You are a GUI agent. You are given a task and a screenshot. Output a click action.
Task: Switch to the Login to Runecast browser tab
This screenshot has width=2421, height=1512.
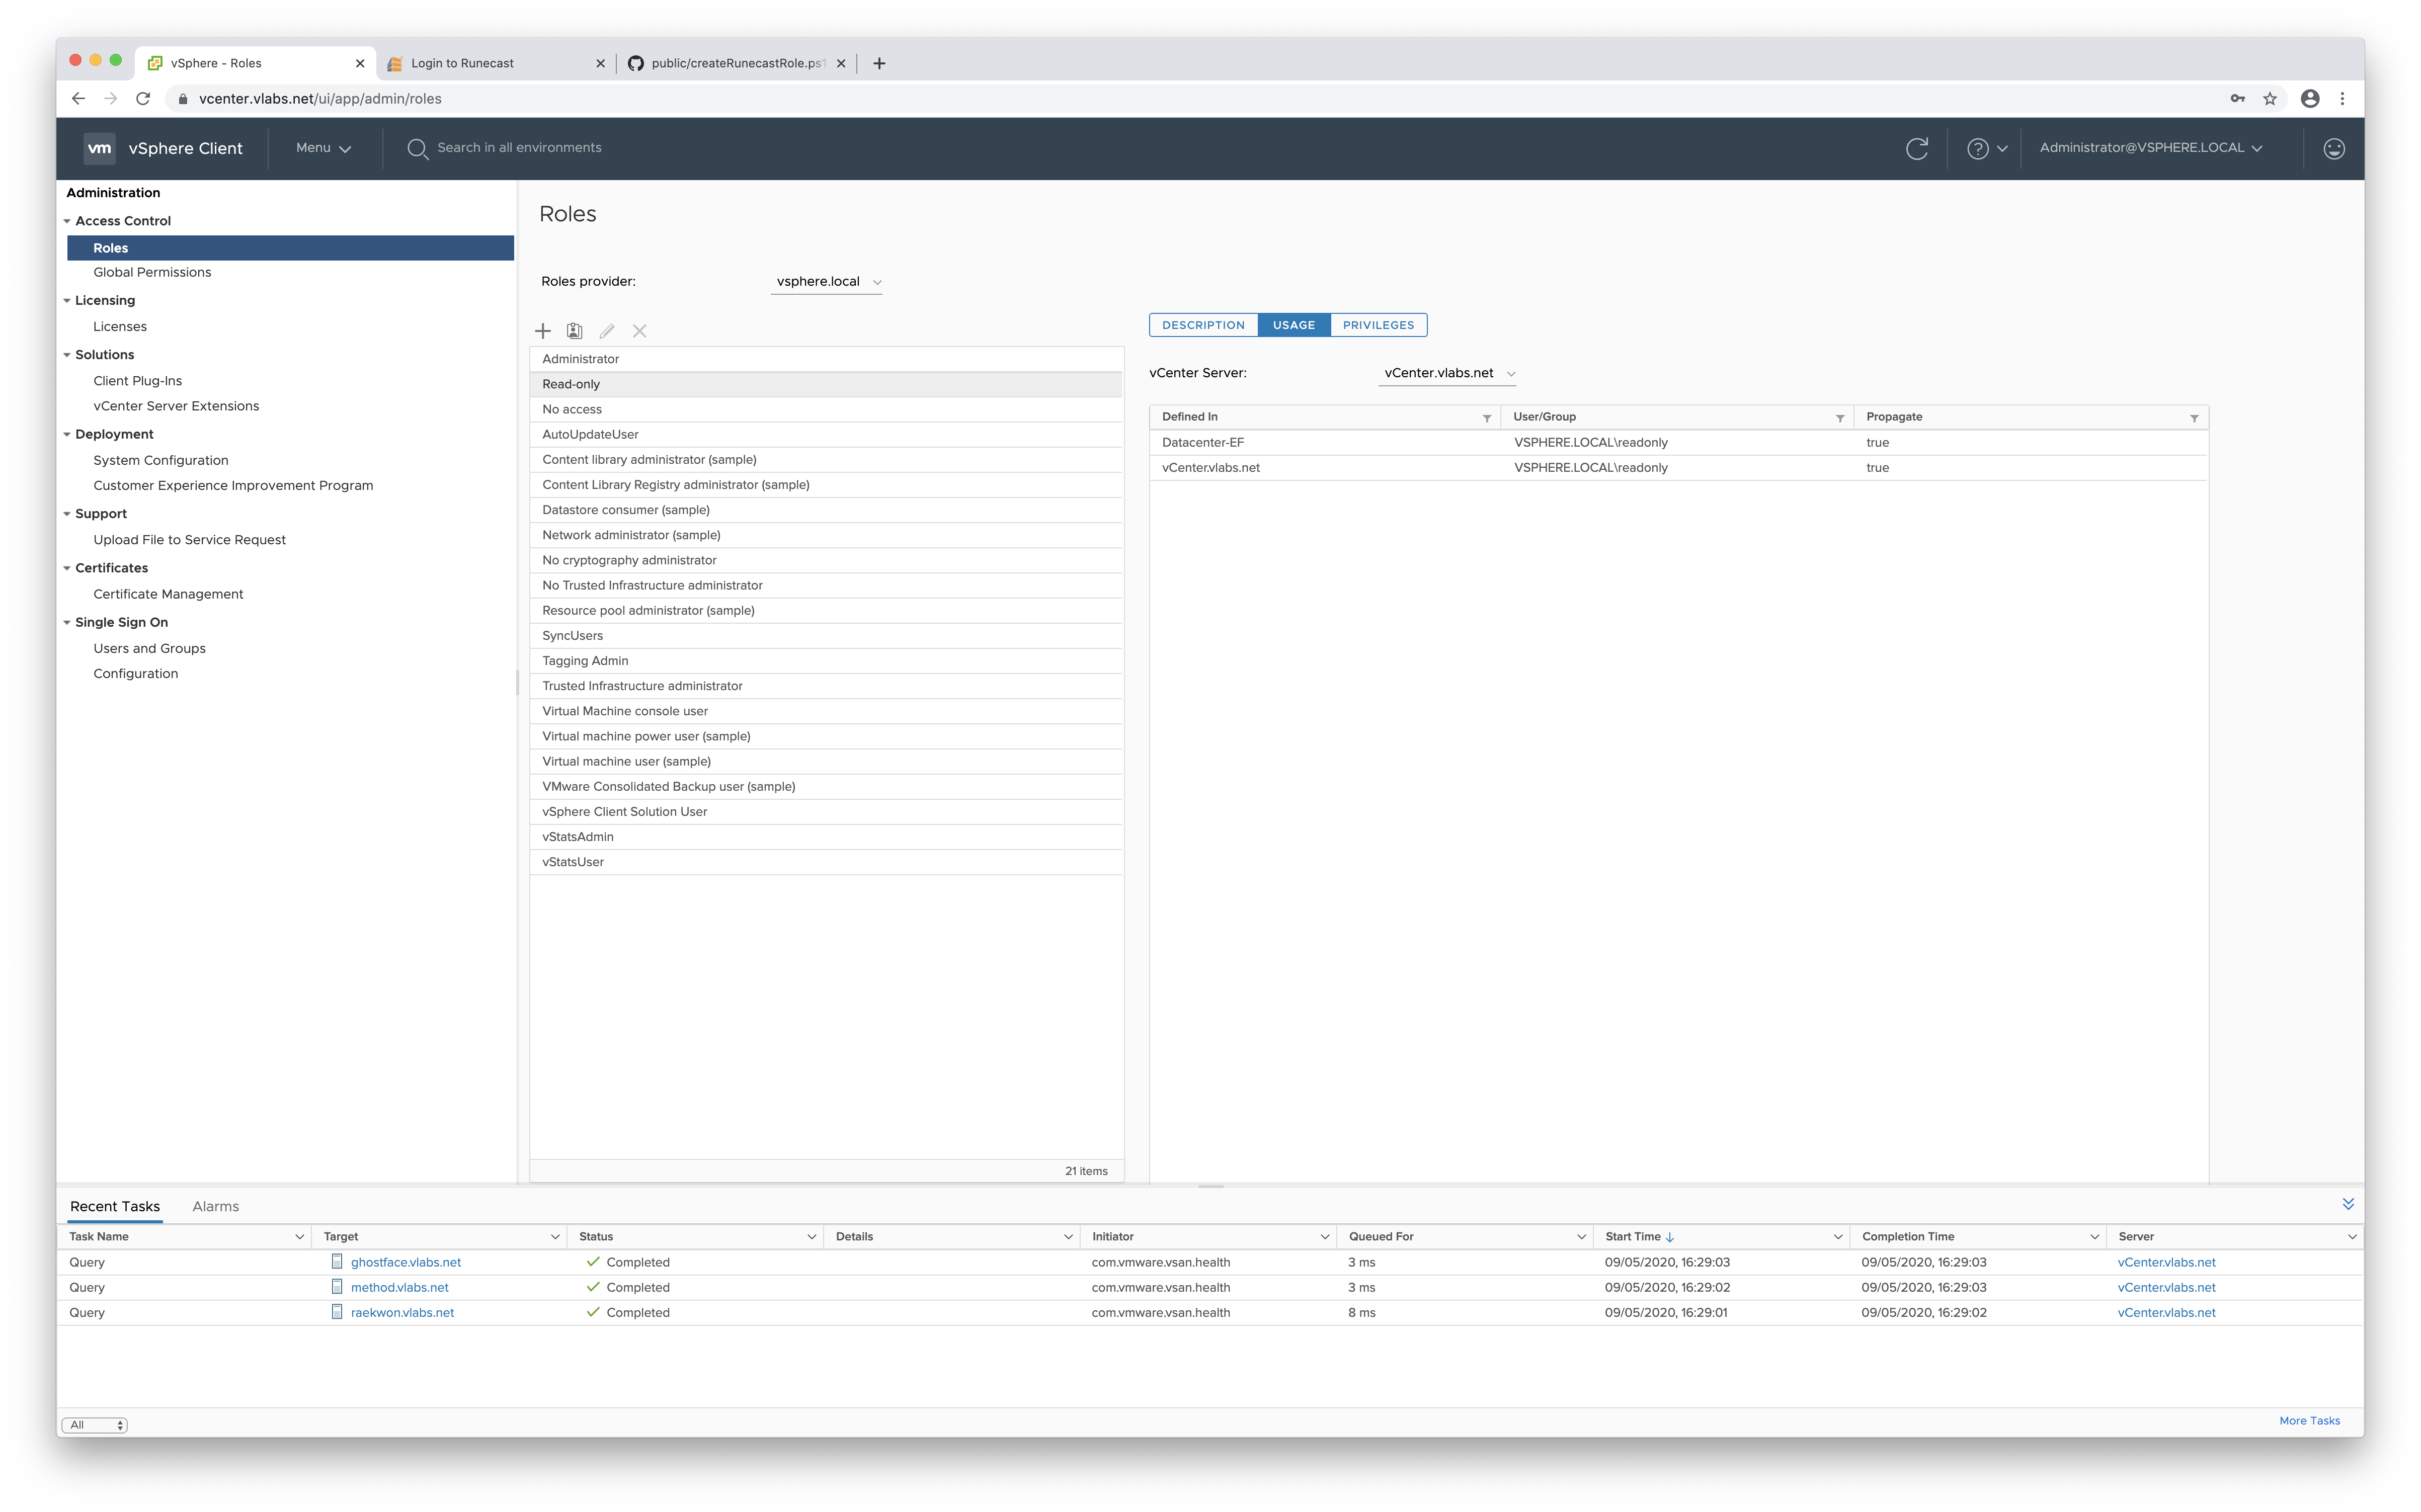(x=496, y=63)
